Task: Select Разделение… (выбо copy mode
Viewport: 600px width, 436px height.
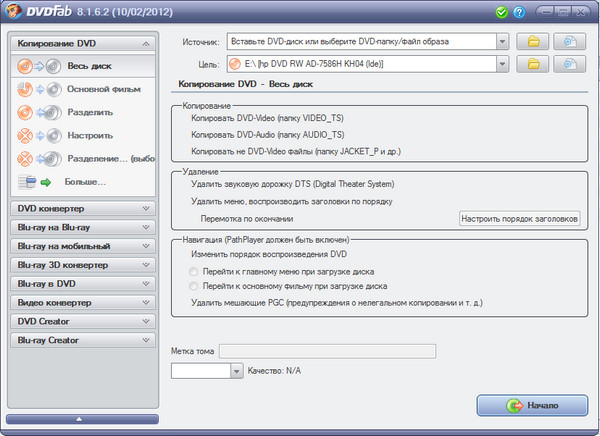Action: [83, 159]
